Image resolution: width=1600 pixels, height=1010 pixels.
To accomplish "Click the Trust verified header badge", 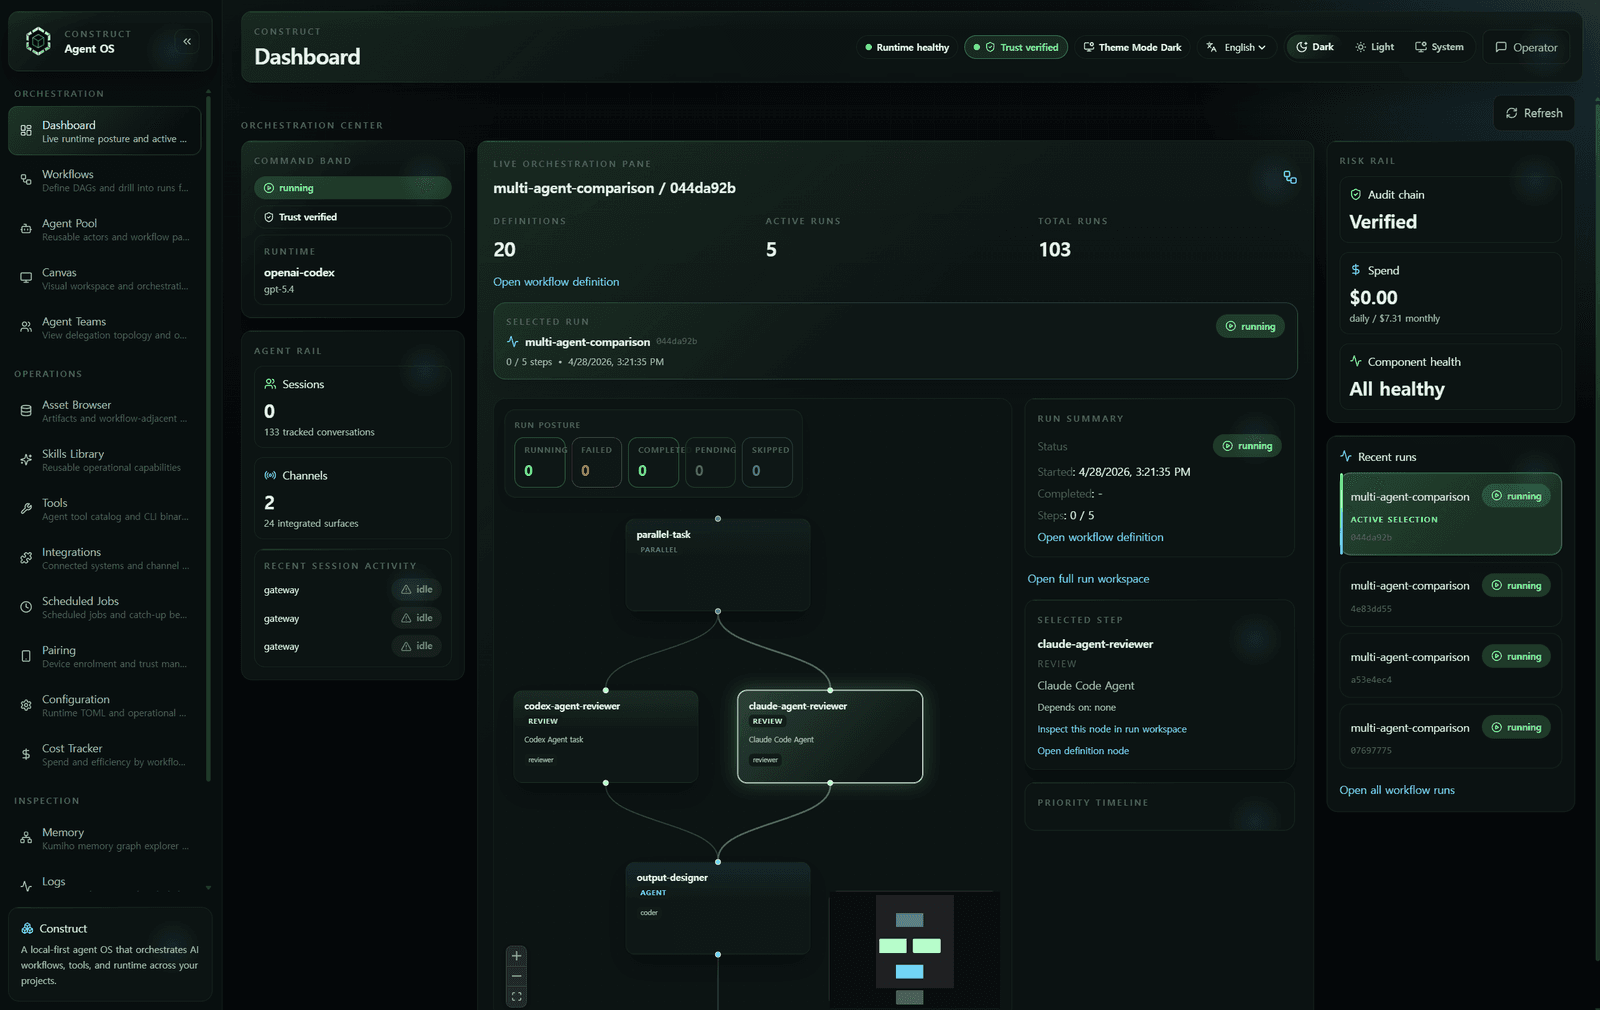I will click(1016, 47).
